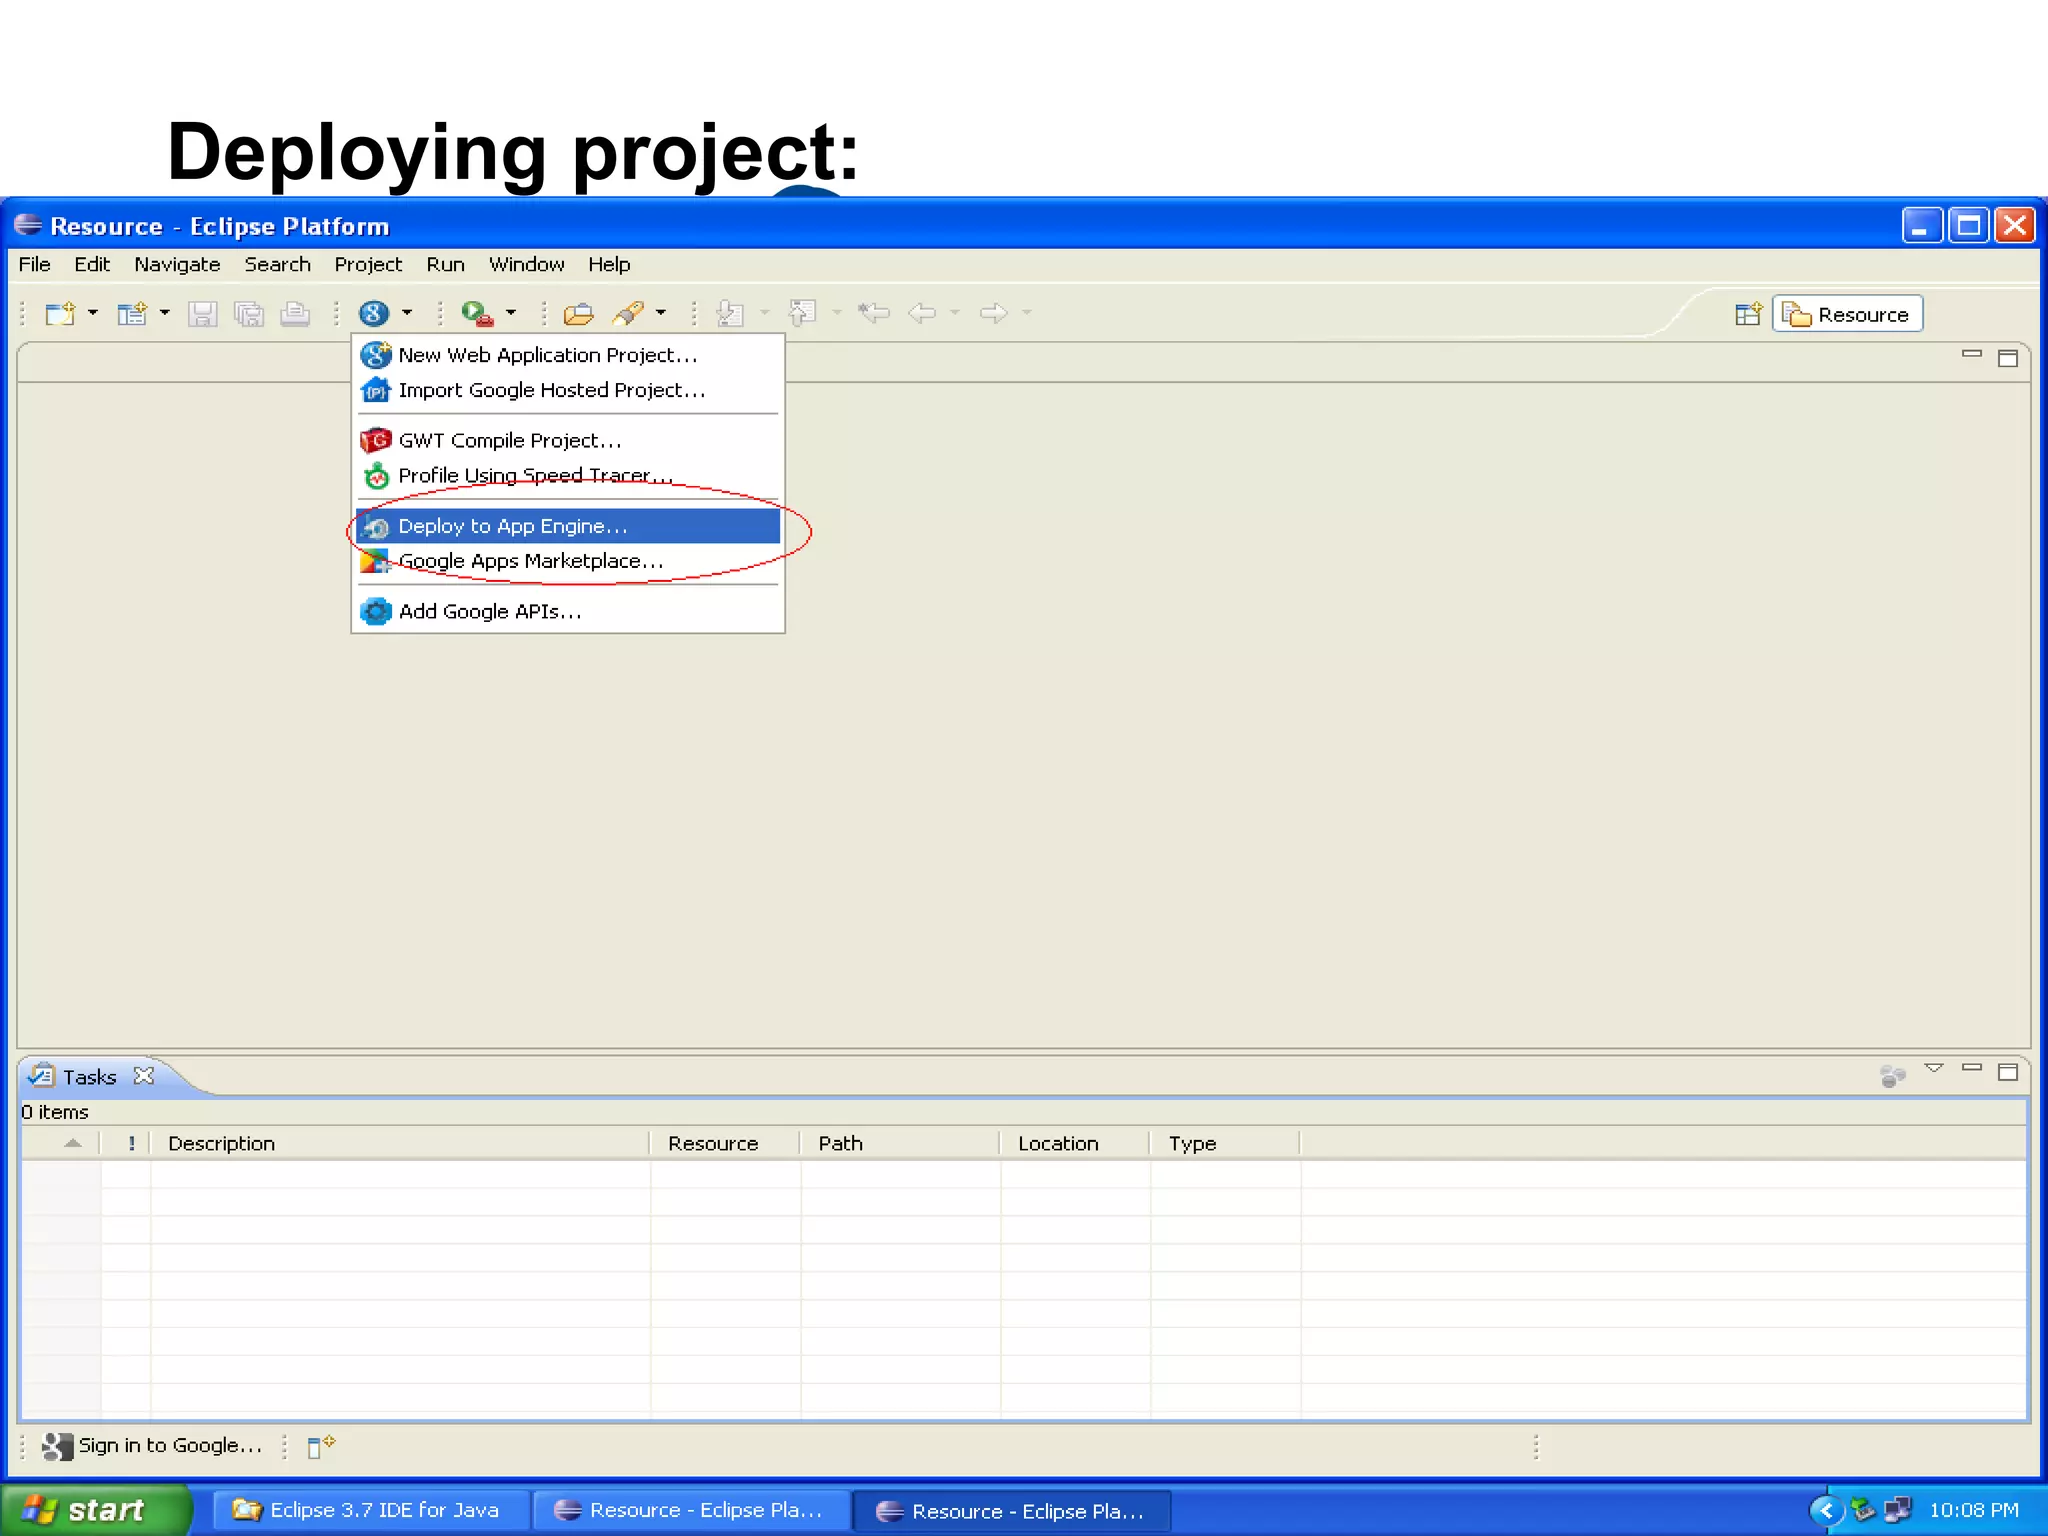Open the Window menu
Viewport: 2048px width, 1536px height.
pyautogui.click(x=526, y=264)
